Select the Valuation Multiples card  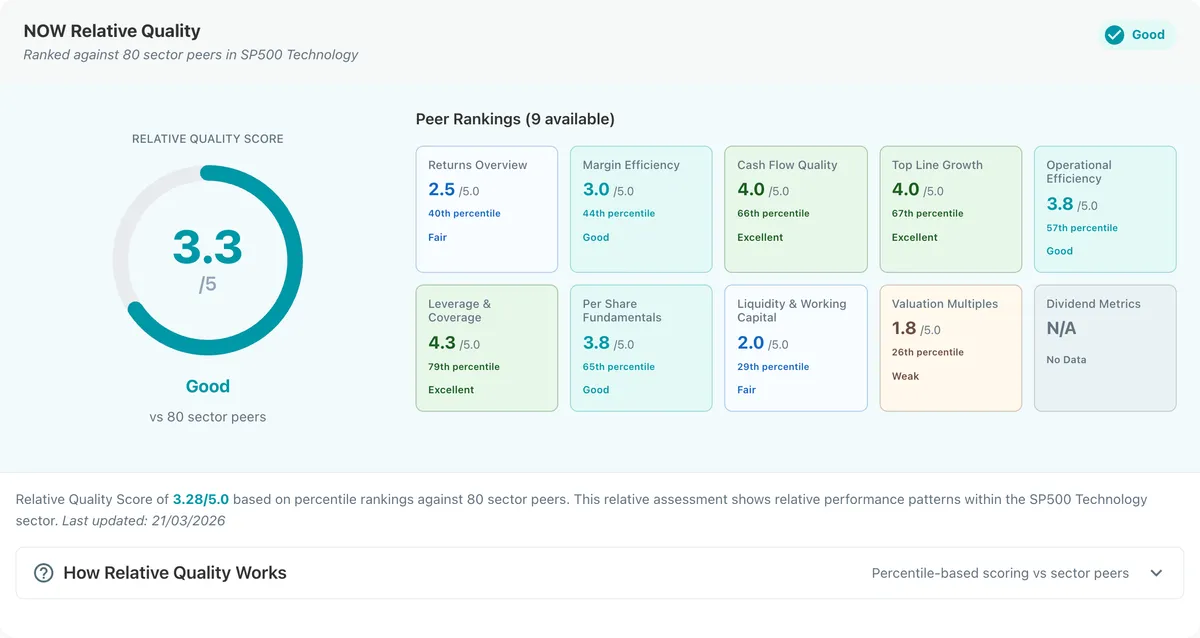click(x=951, y=348)
